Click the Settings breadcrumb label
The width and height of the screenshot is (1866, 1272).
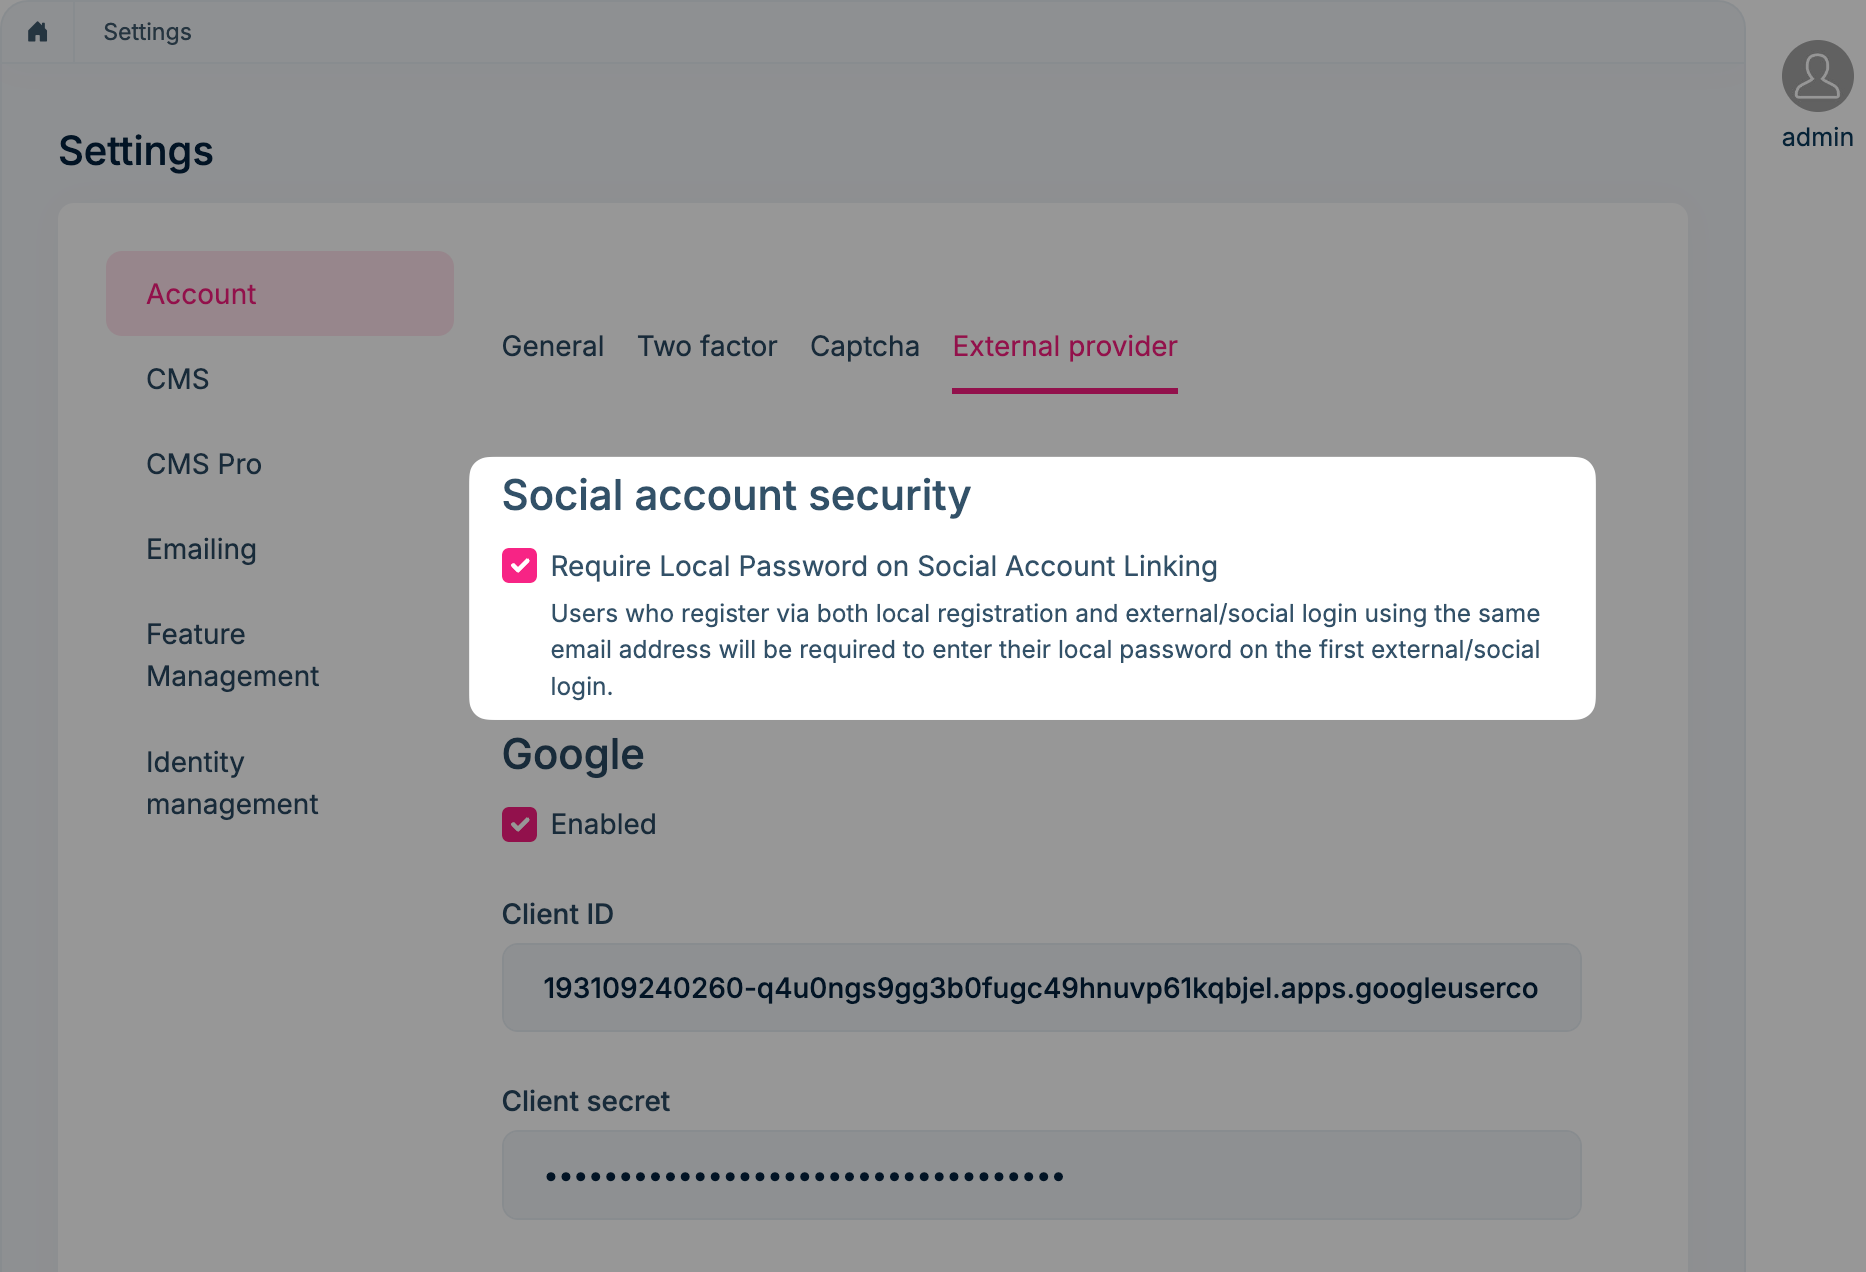click(x=146, y=31)
